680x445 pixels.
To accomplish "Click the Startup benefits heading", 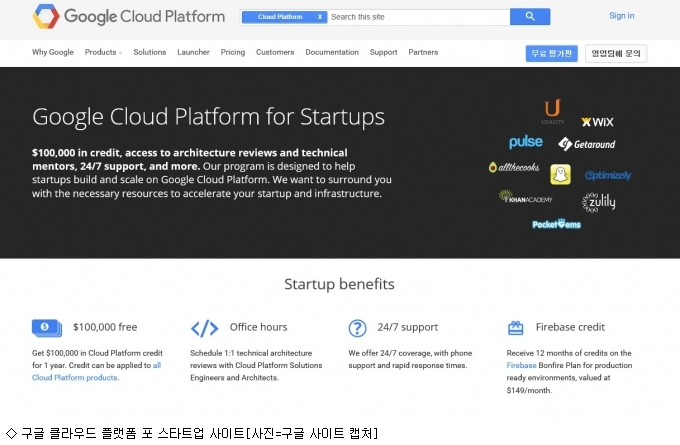I will click(x=340, y=284).
